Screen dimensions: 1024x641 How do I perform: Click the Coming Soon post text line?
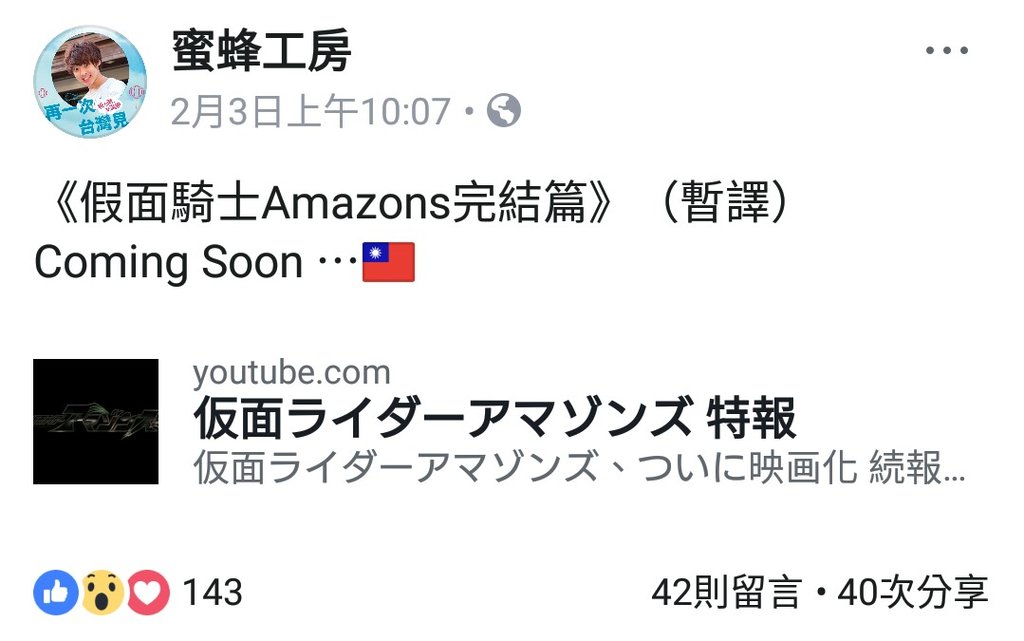pos(195,262)
